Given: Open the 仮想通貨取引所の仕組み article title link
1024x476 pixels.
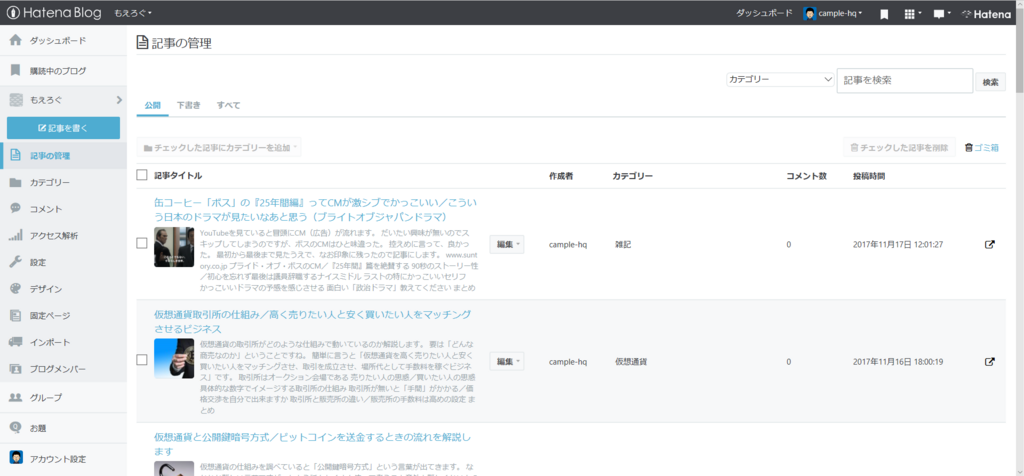Looking at the screenshot, I should [x=313, y=321].
